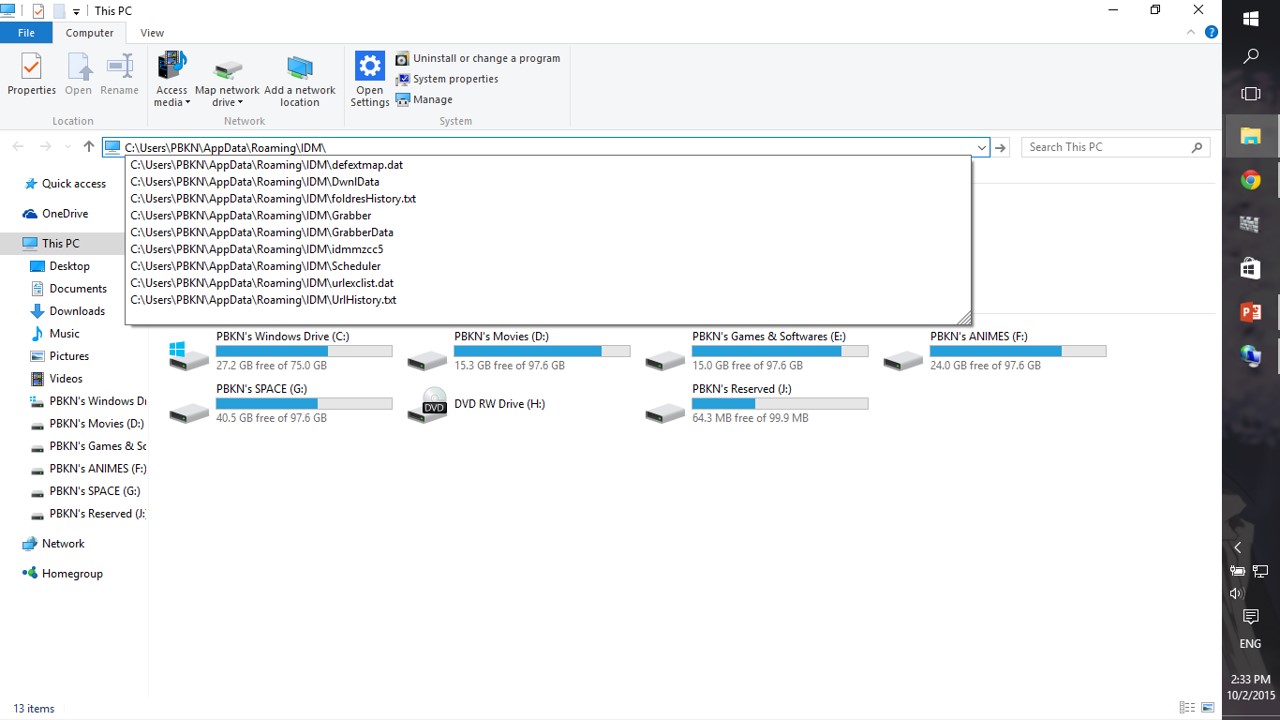This screenshot has width=1280, height=720.
Task: Open System properties
Action: tap(455, 79)
